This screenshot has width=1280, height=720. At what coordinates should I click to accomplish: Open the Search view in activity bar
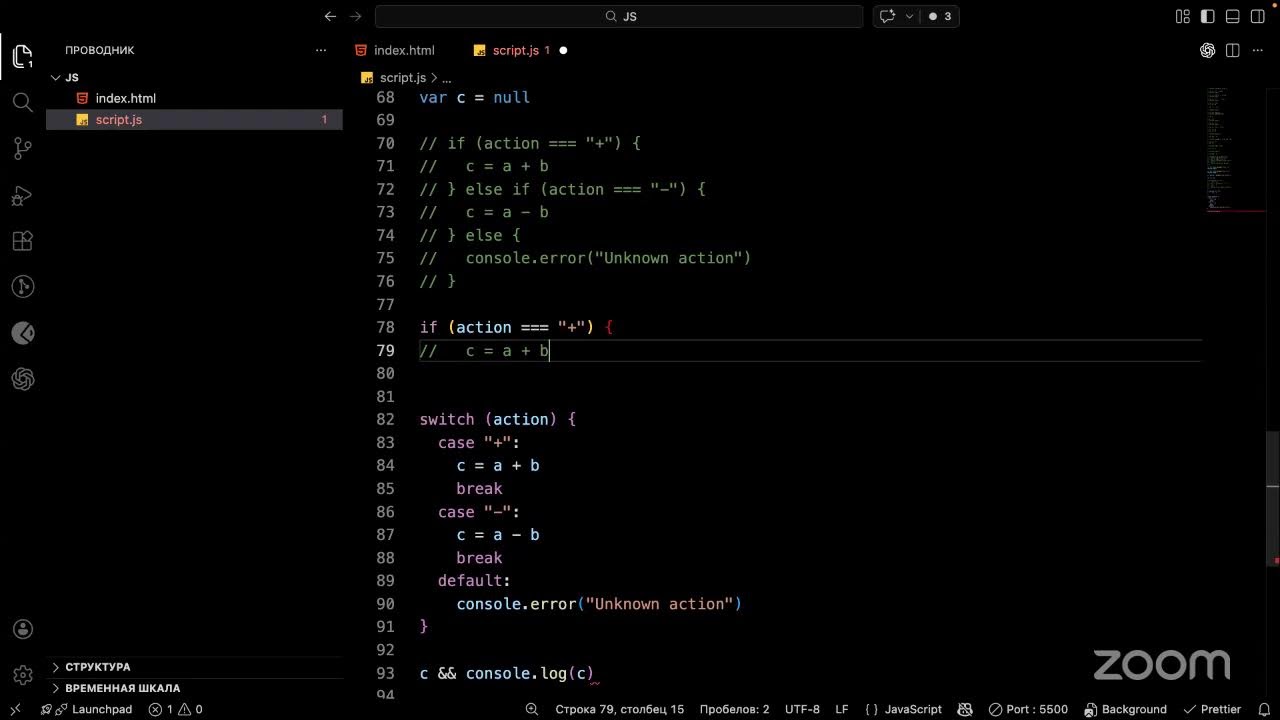(x=22, y=102)
